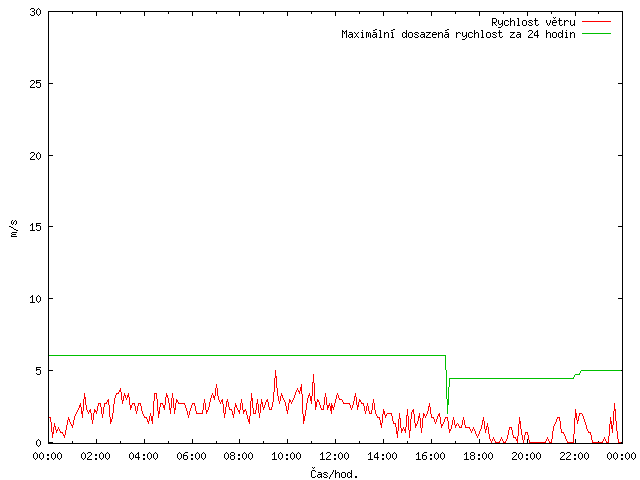Click the 04:00 time label
This screenshot has width=640, height=480.
pyautogui.click(x=143, y=456)
